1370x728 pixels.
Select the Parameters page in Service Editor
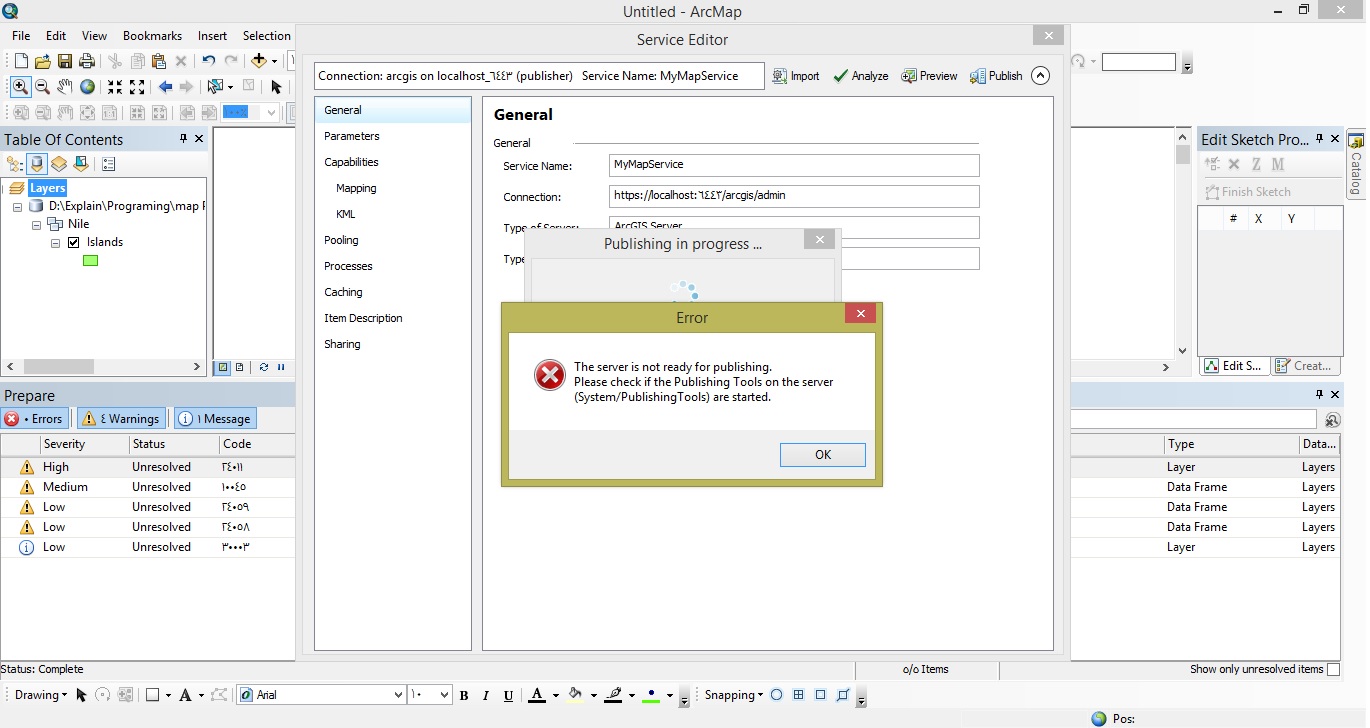click(x=352, y=136)
